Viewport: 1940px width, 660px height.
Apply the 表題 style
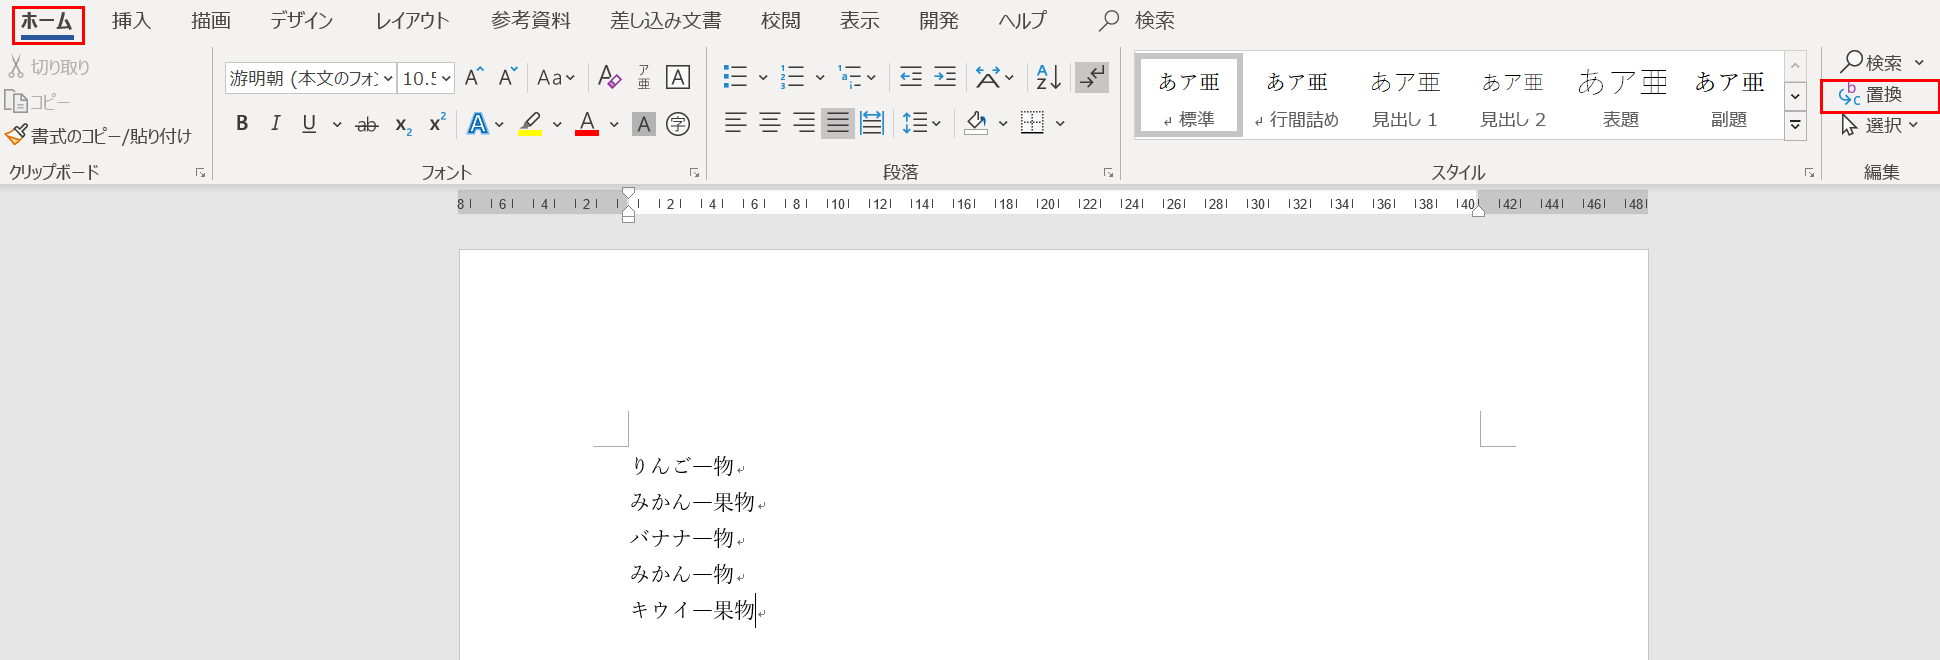point(1621,96)
